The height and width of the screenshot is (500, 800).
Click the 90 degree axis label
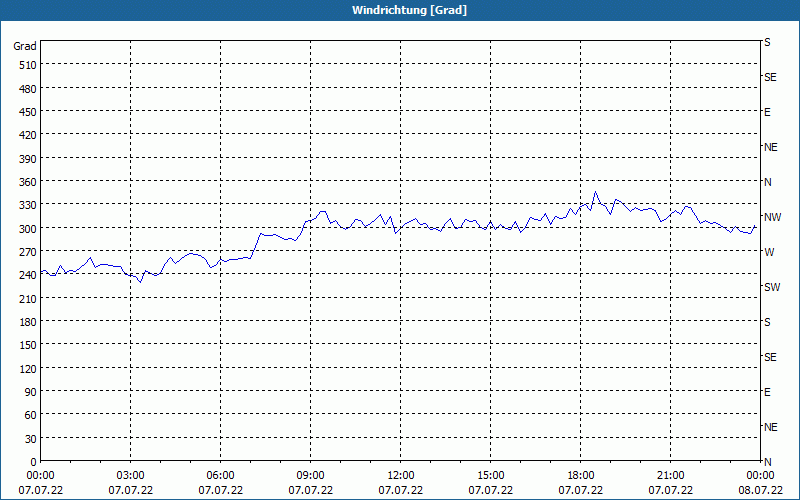point(31,392)
